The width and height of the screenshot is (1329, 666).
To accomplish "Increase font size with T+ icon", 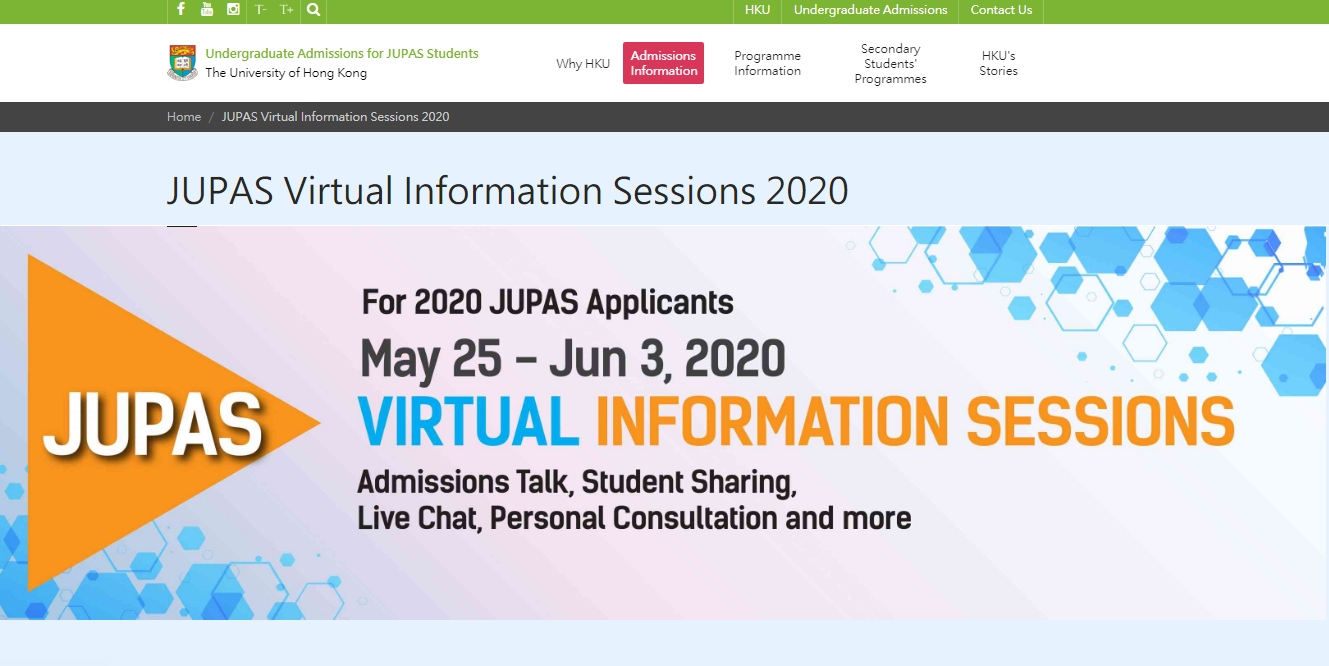I will [x=287, y=10].
